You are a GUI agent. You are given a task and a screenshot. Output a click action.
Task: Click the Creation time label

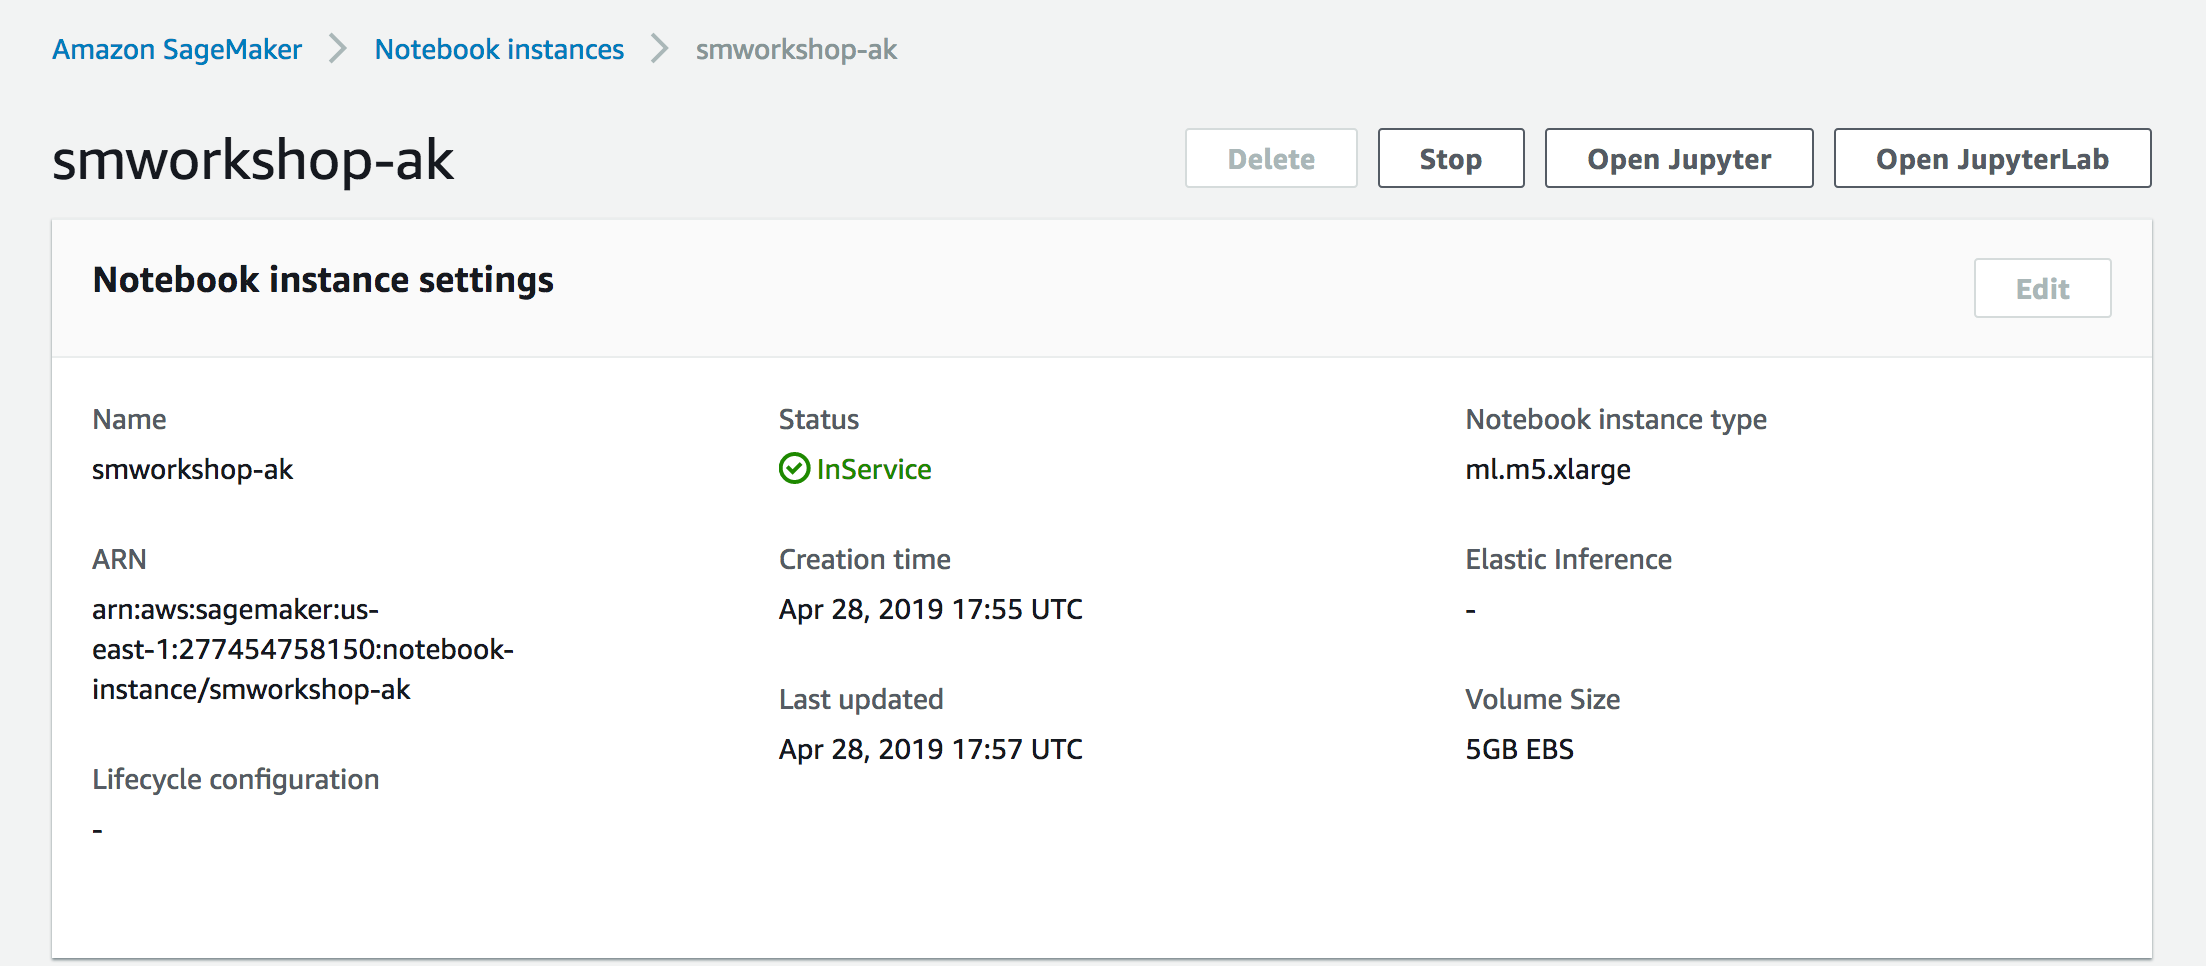tap(865, 559)
